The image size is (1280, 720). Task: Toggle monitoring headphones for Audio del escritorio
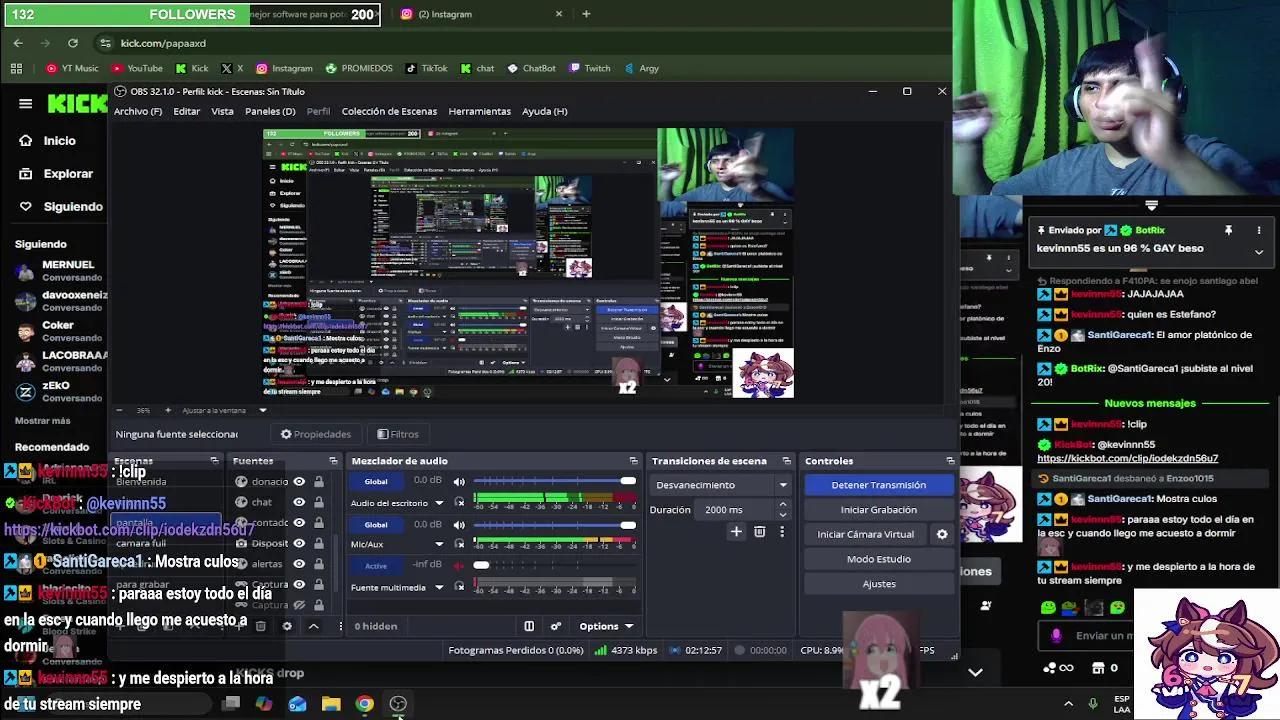459,503
